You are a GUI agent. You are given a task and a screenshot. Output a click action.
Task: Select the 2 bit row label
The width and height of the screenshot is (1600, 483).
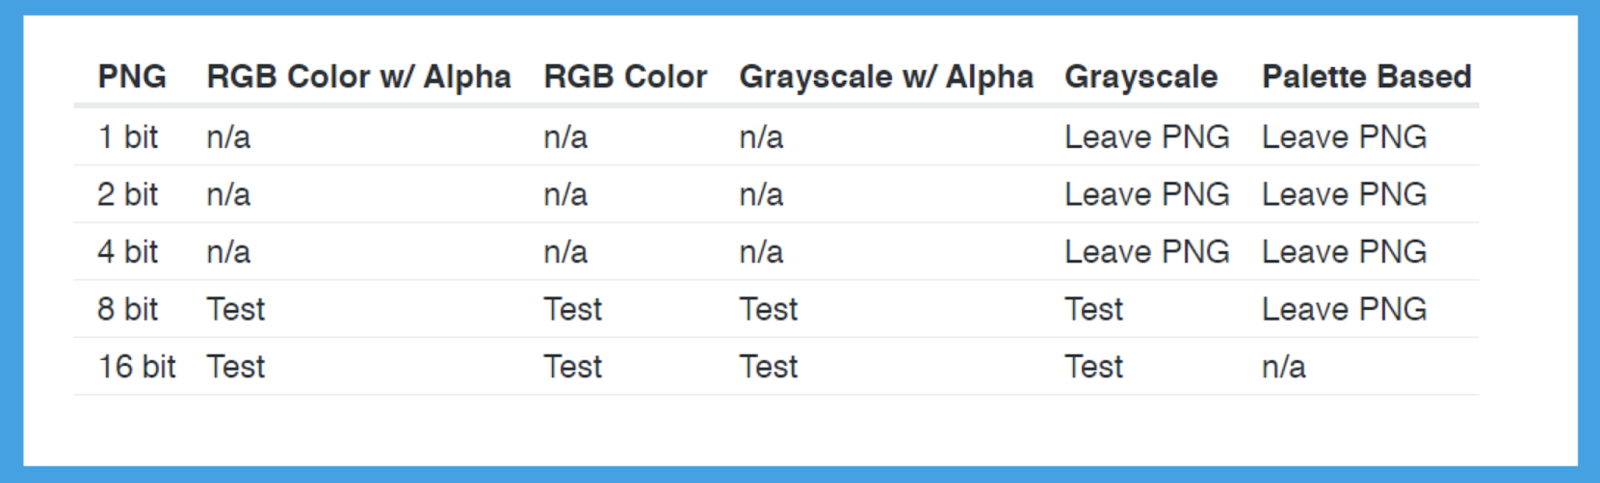[128, 194]
